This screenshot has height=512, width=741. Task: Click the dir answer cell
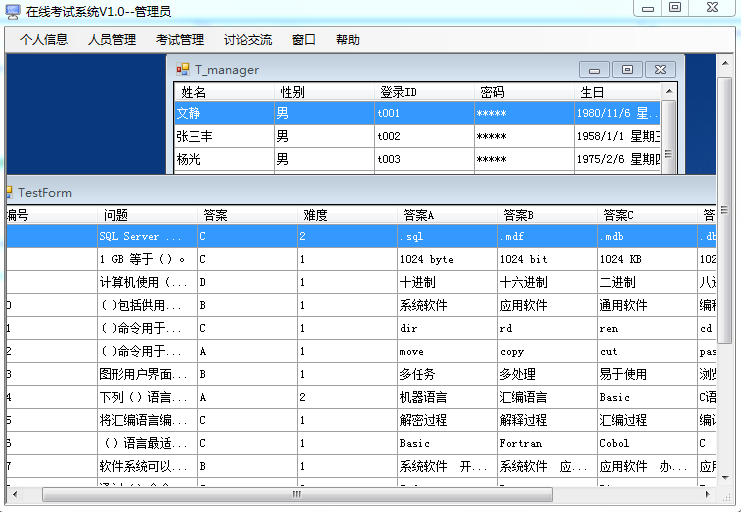448,328
